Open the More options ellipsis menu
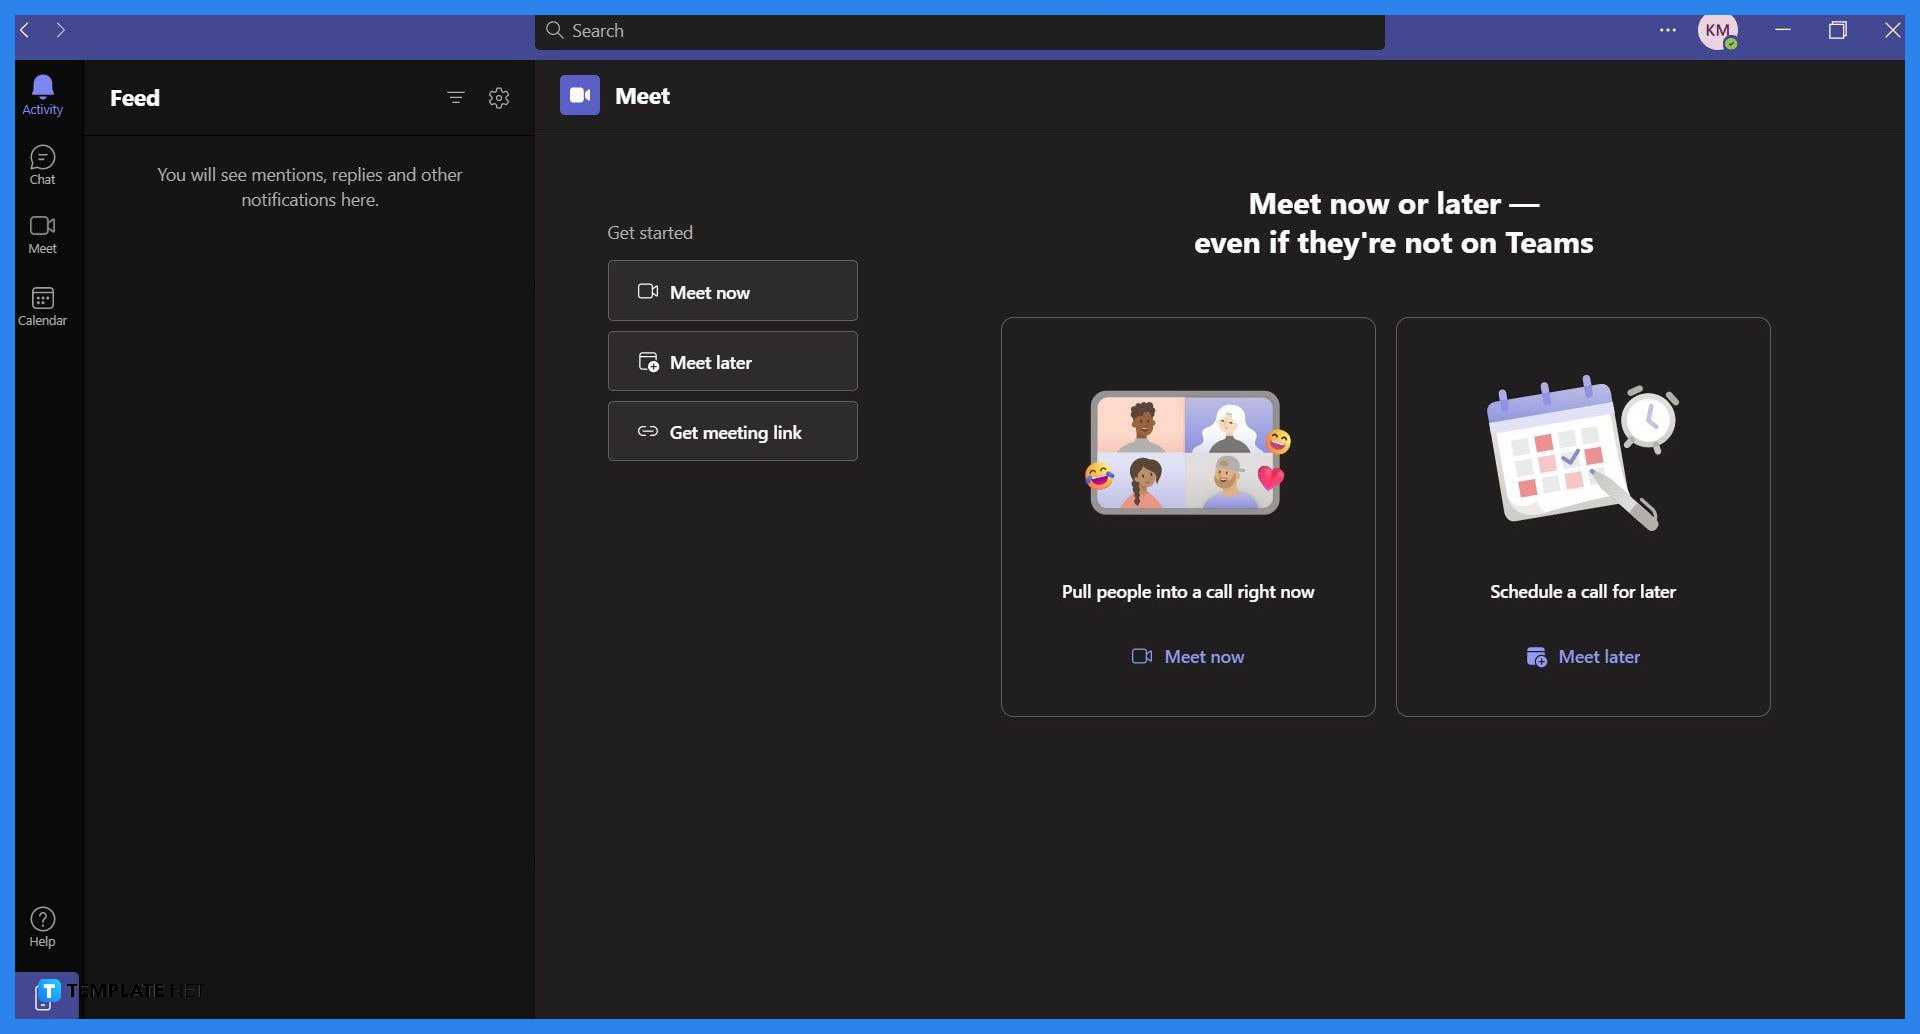Viewport: 1920px width, 1034px height. pos(1666,30)
